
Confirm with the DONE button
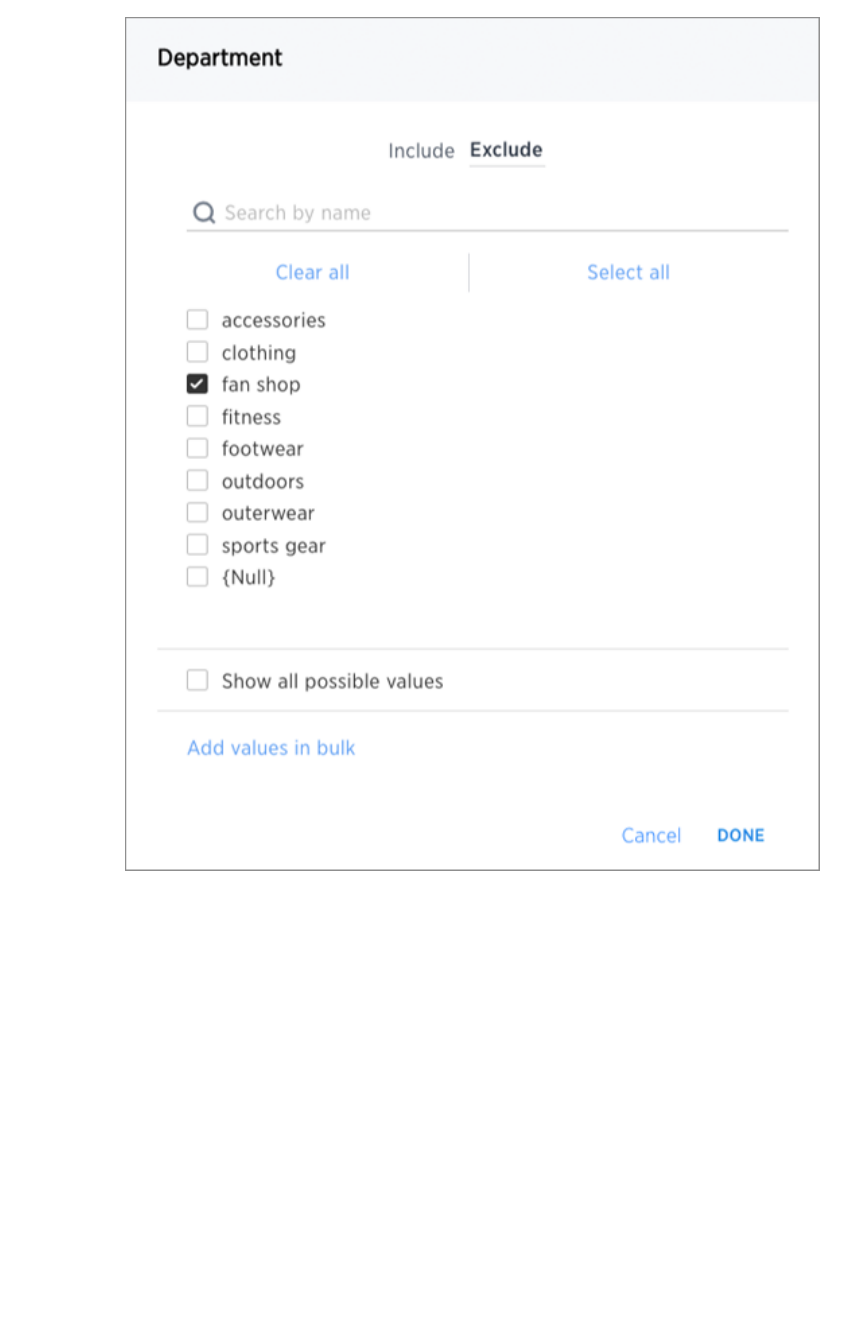pyautogui.click(x=740, y=835)
